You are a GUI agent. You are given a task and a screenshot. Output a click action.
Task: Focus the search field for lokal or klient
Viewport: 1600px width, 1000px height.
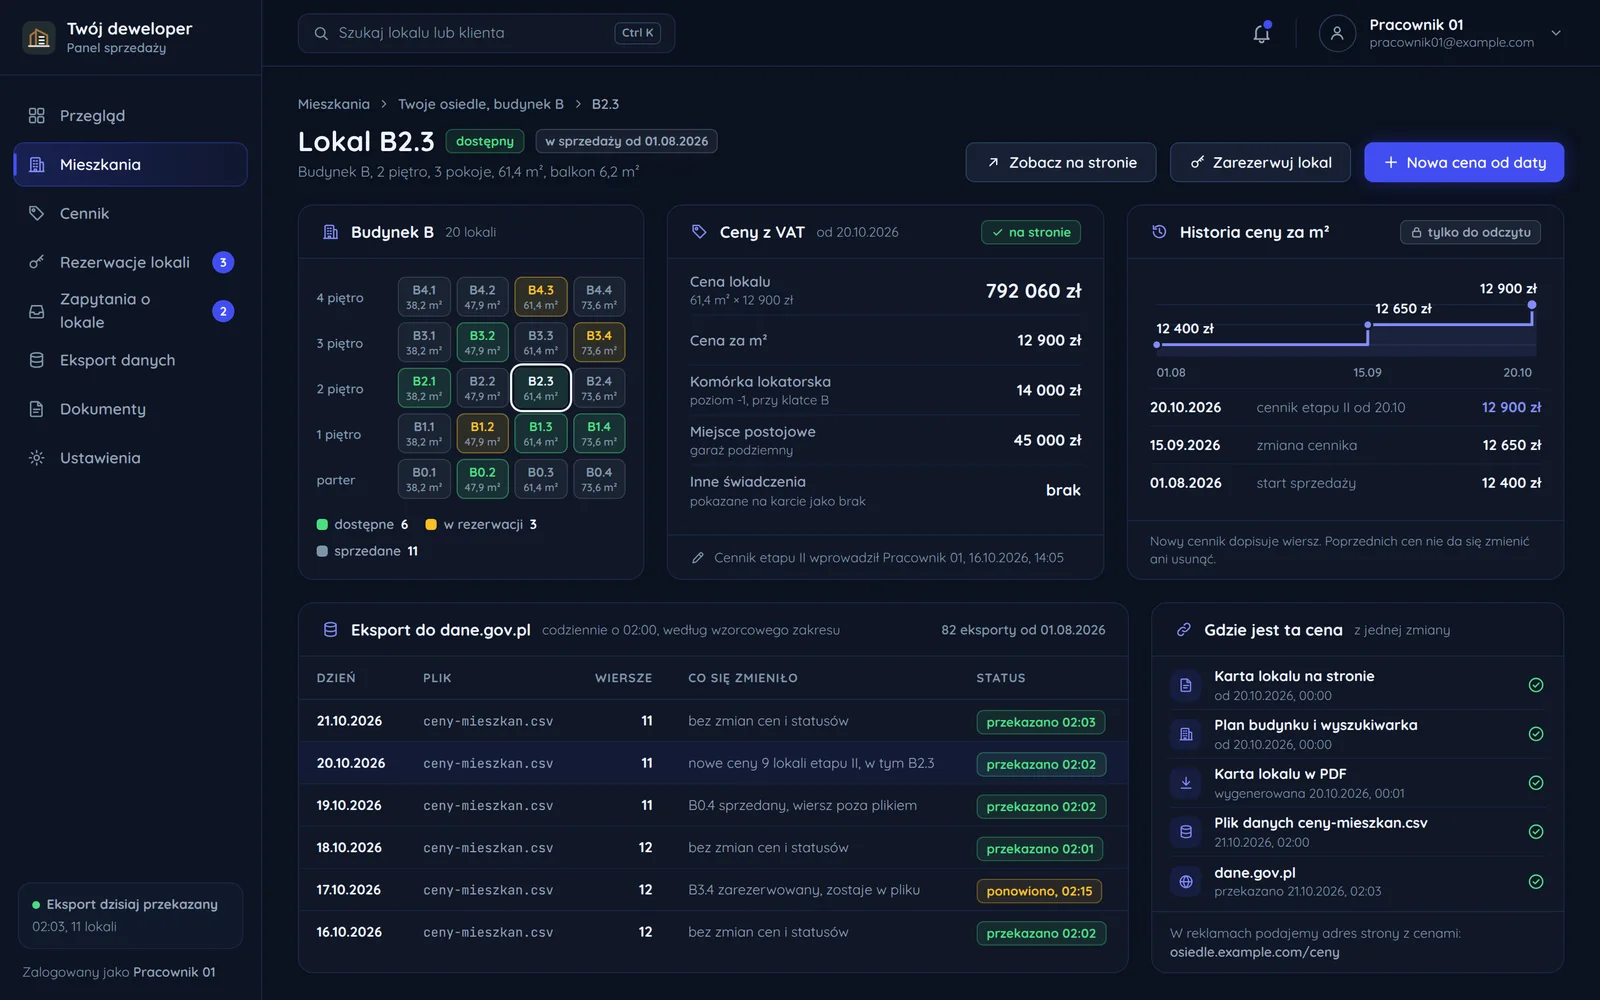click(x=486, y=33)
